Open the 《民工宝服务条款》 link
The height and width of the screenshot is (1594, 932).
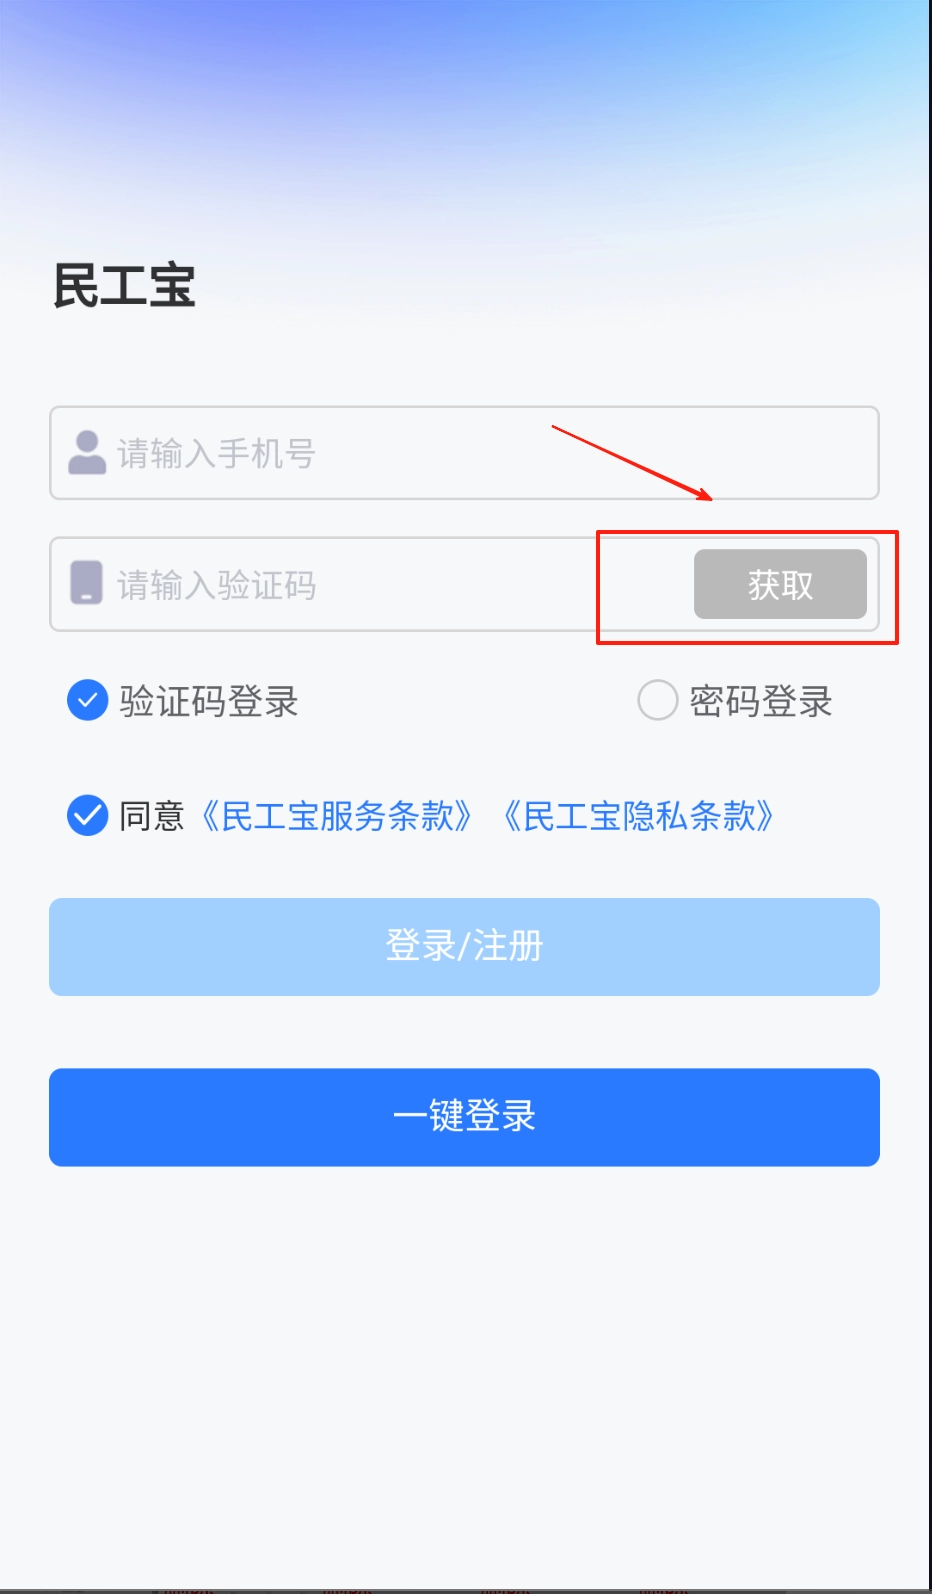pyautogui.click(x=337, y=816)
